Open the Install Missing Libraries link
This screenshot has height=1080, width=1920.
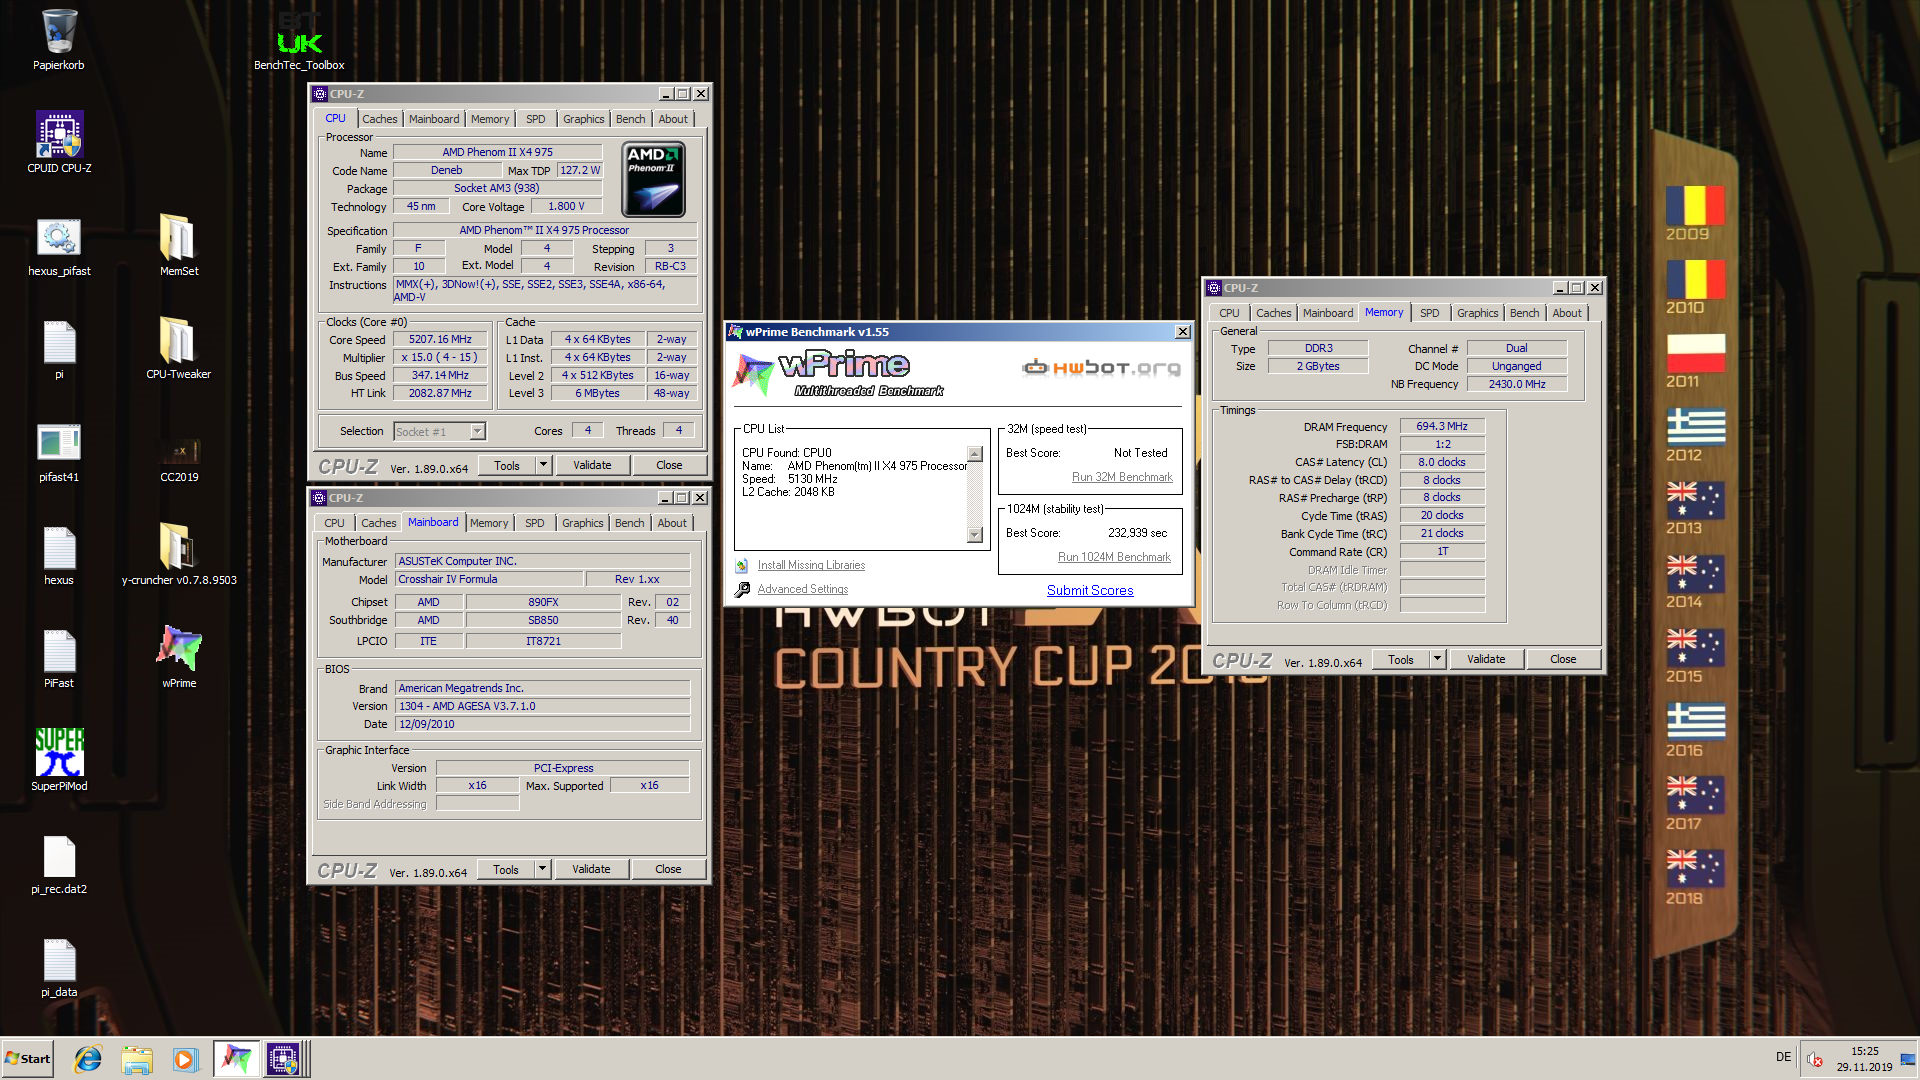tap(811, 565)
